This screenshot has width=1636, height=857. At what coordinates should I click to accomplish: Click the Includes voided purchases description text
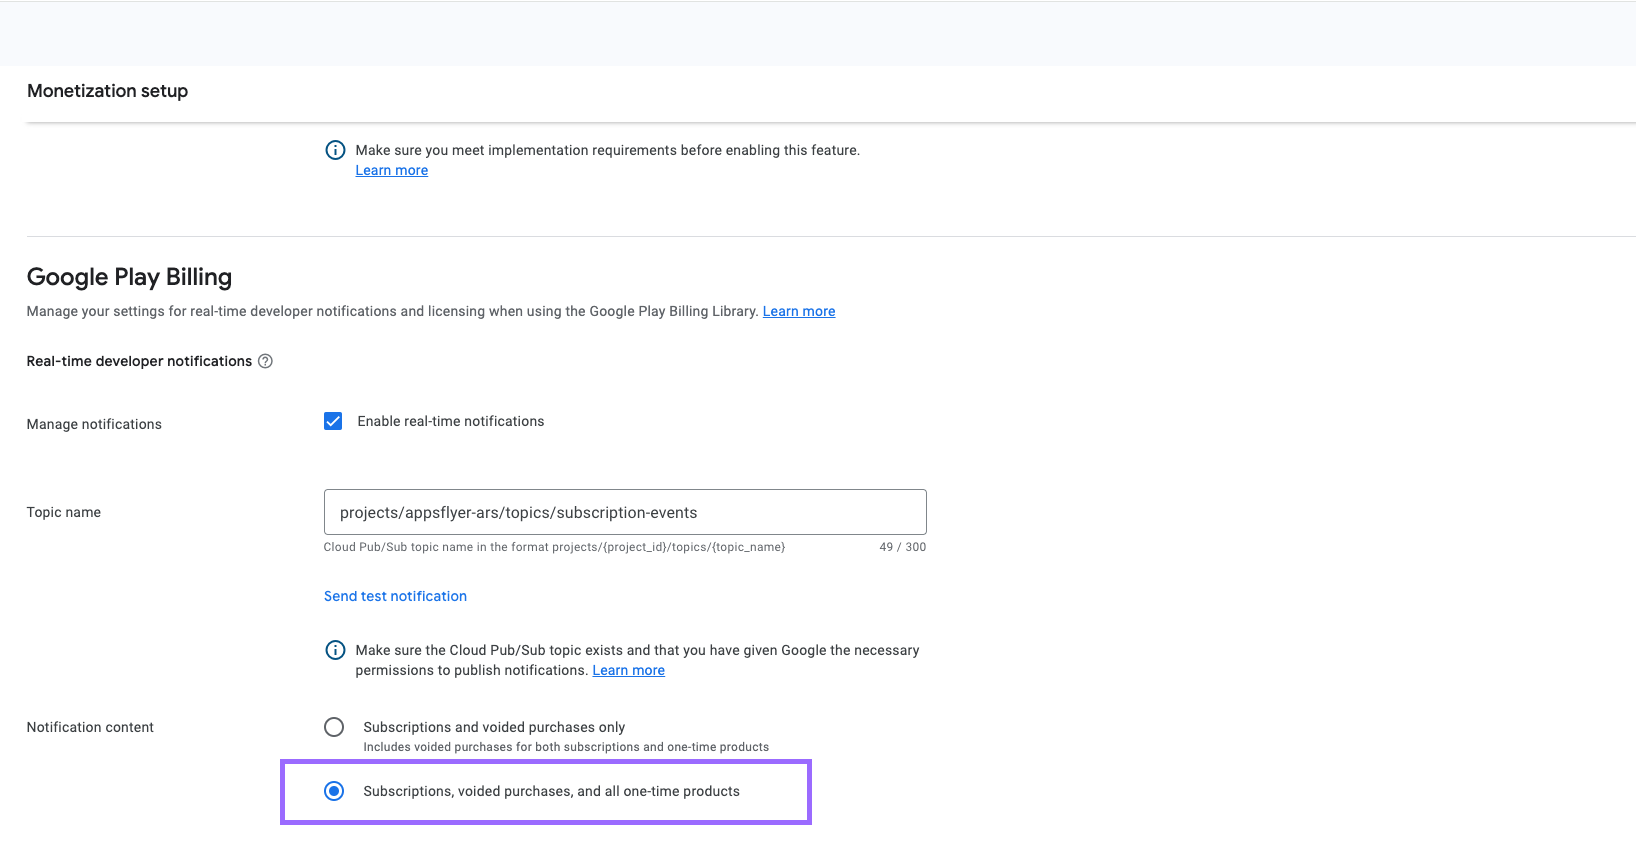tap(565, 747)
